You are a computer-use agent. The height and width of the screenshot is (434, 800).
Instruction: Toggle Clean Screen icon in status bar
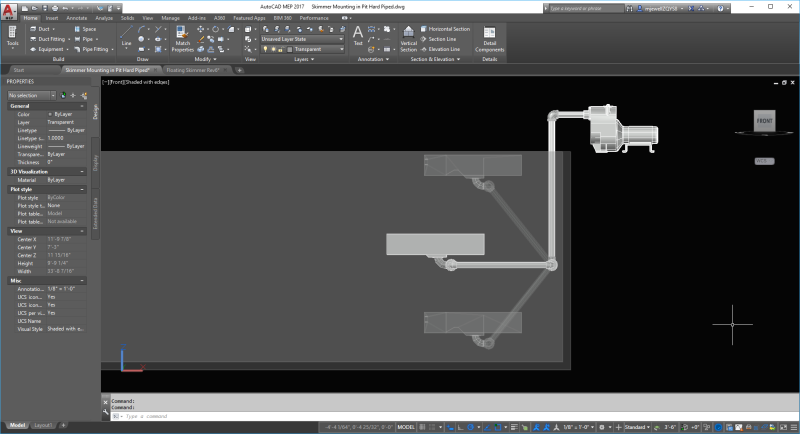(x=783, y=427)
